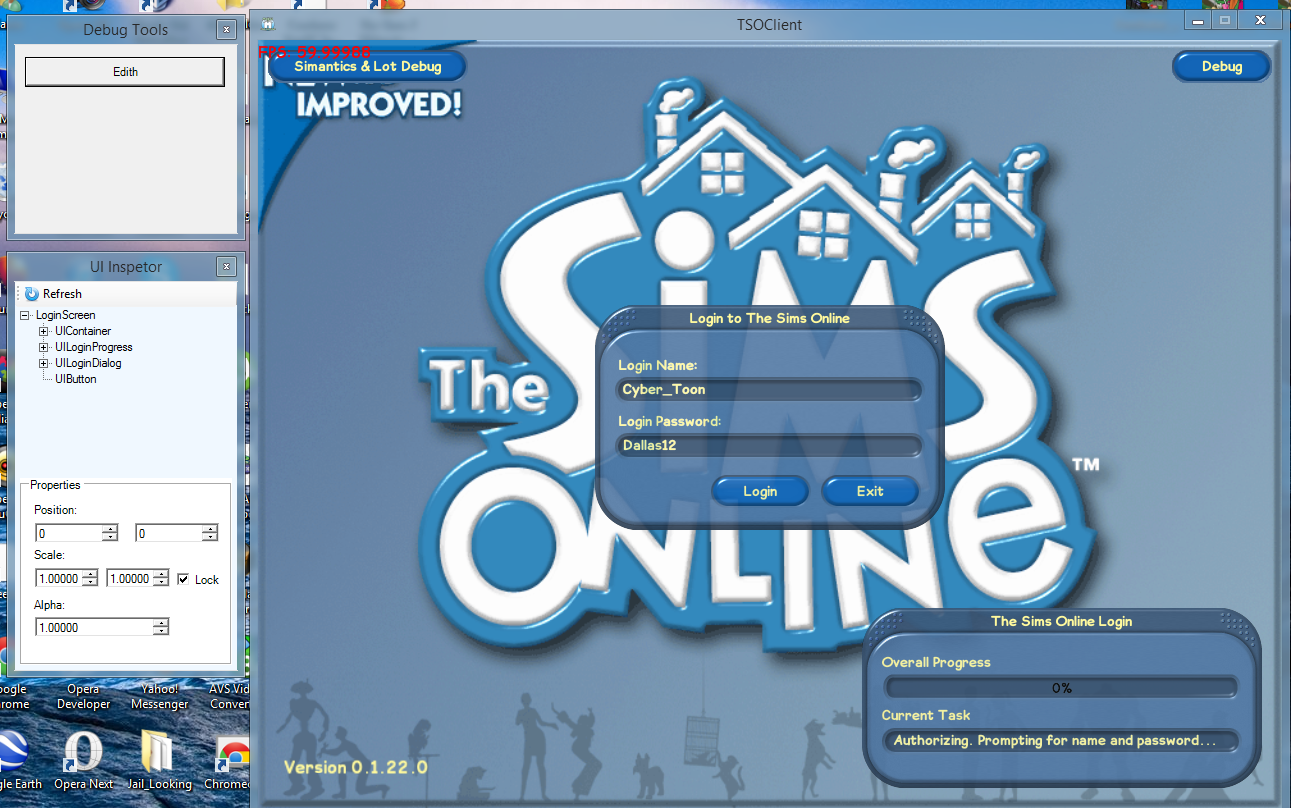Expand the UILoginProgress tree node
1291x808 pixels.
(44, 347)
